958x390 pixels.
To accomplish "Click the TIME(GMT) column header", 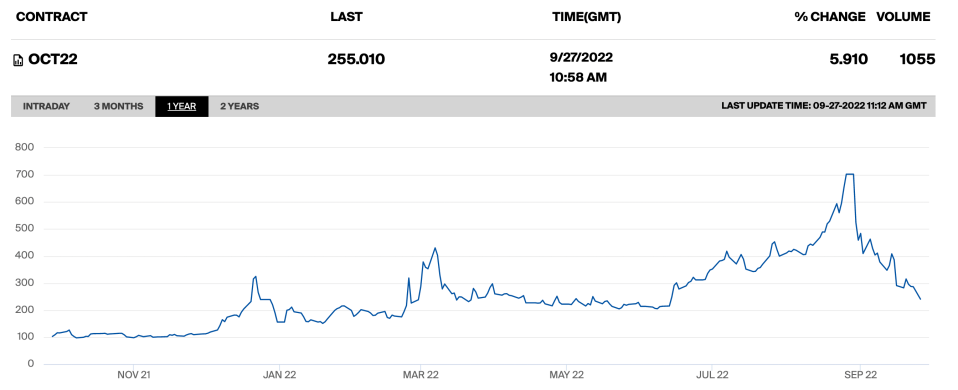I will (x=587, y=17).
